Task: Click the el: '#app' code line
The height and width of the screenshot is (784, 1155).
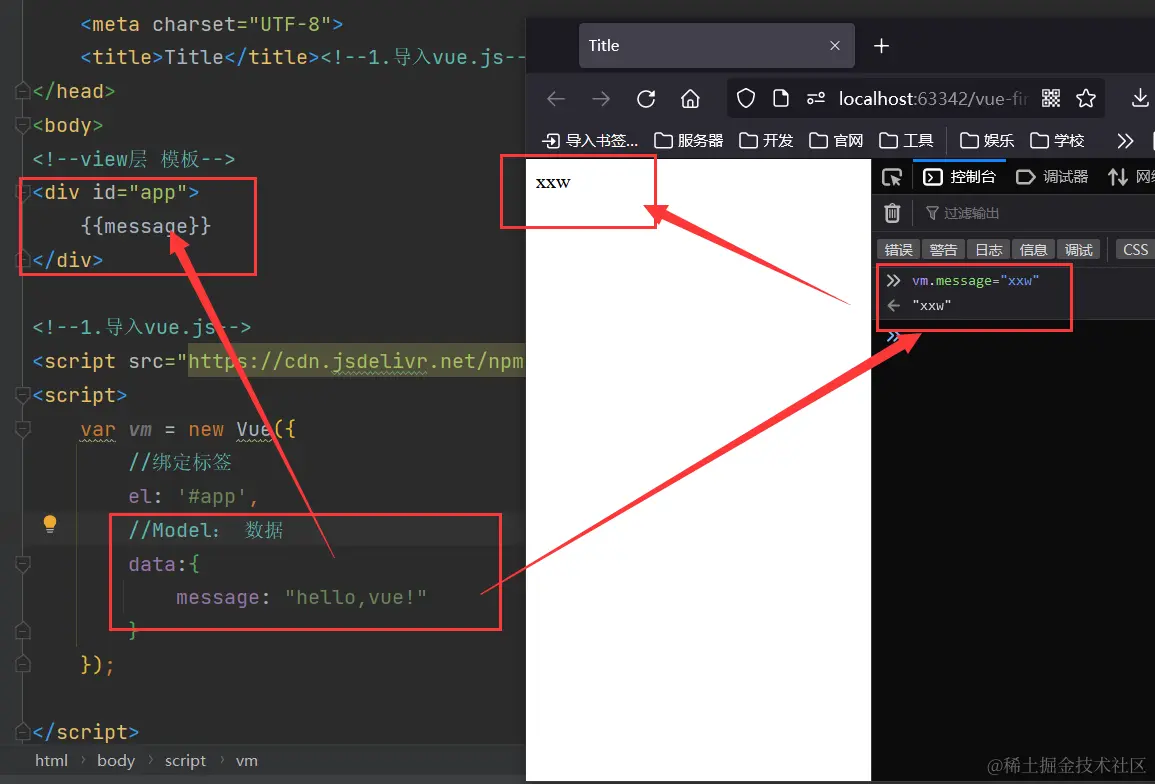Action: [x=193, y=497]
